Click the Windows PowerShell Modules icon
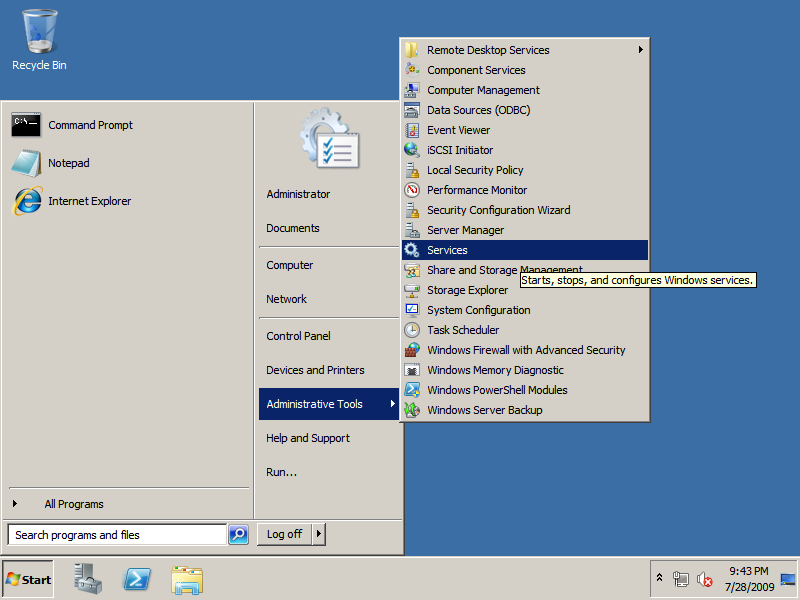800x600 pixels. 412,390
